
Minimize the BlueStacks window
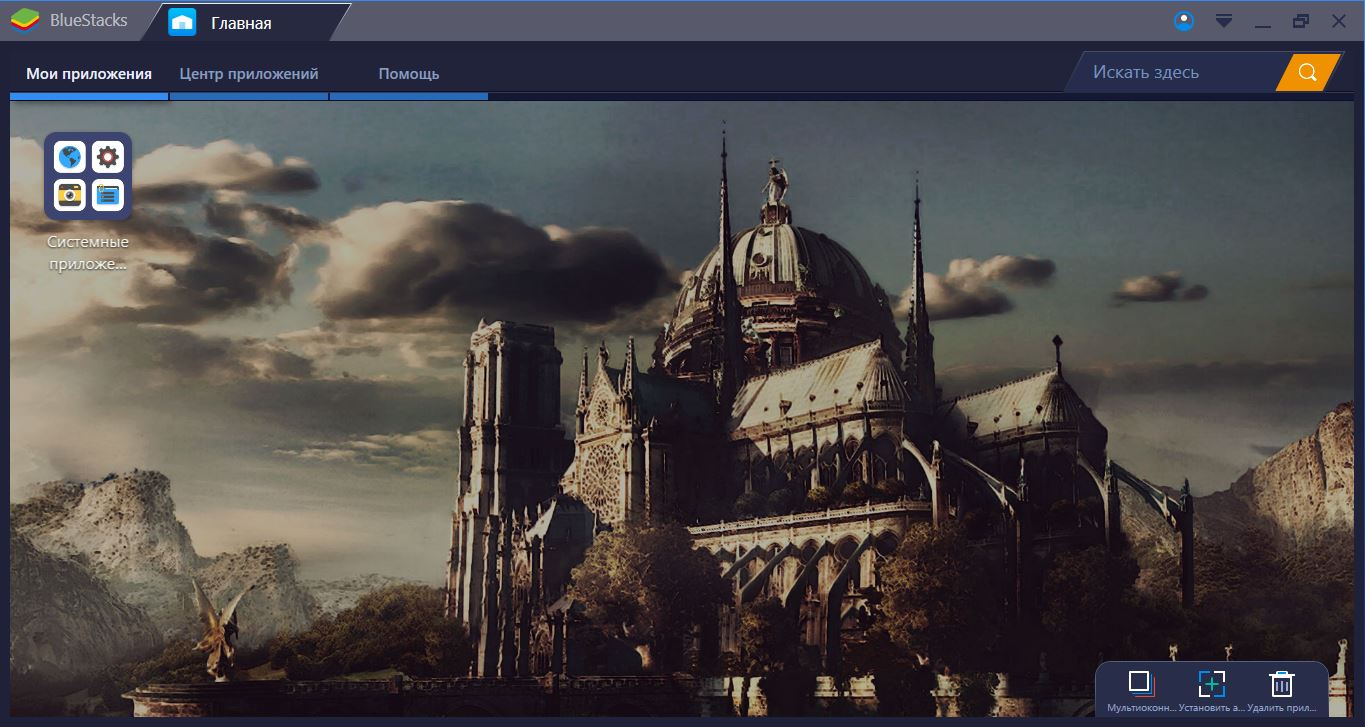point(1262,21)
